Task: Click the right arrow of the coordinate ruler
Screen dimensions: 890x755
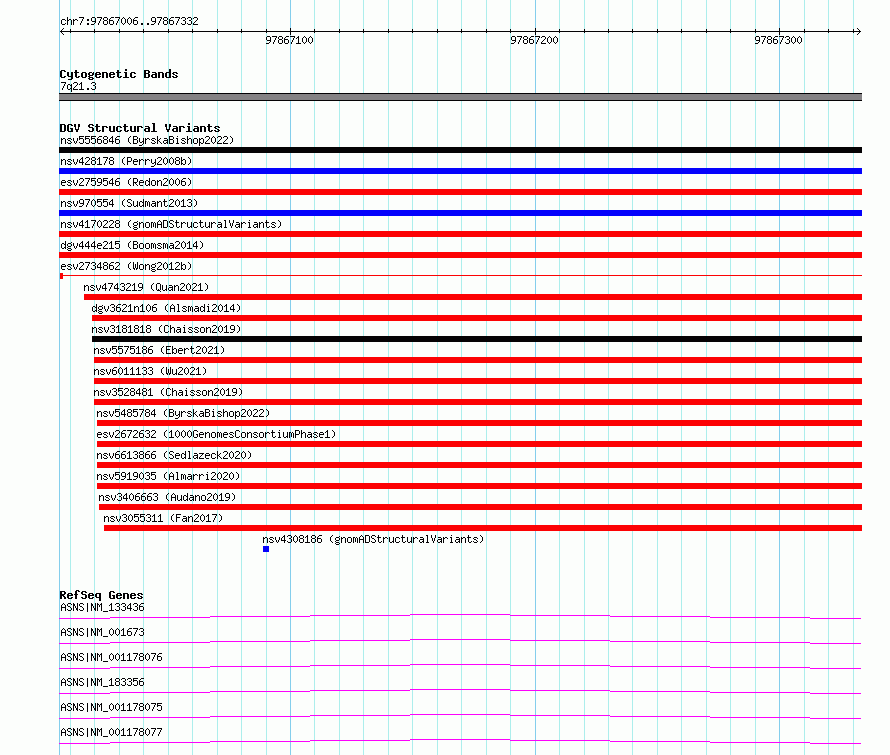Action: tap(858, 31)
